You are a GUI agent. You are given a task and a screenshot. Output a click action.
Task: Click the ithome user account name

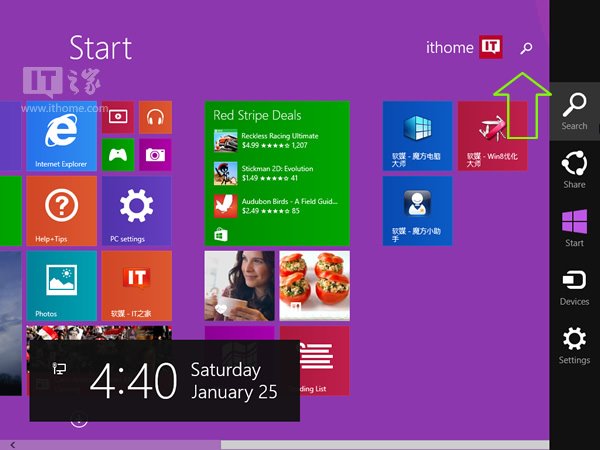(x=448, y=47)
